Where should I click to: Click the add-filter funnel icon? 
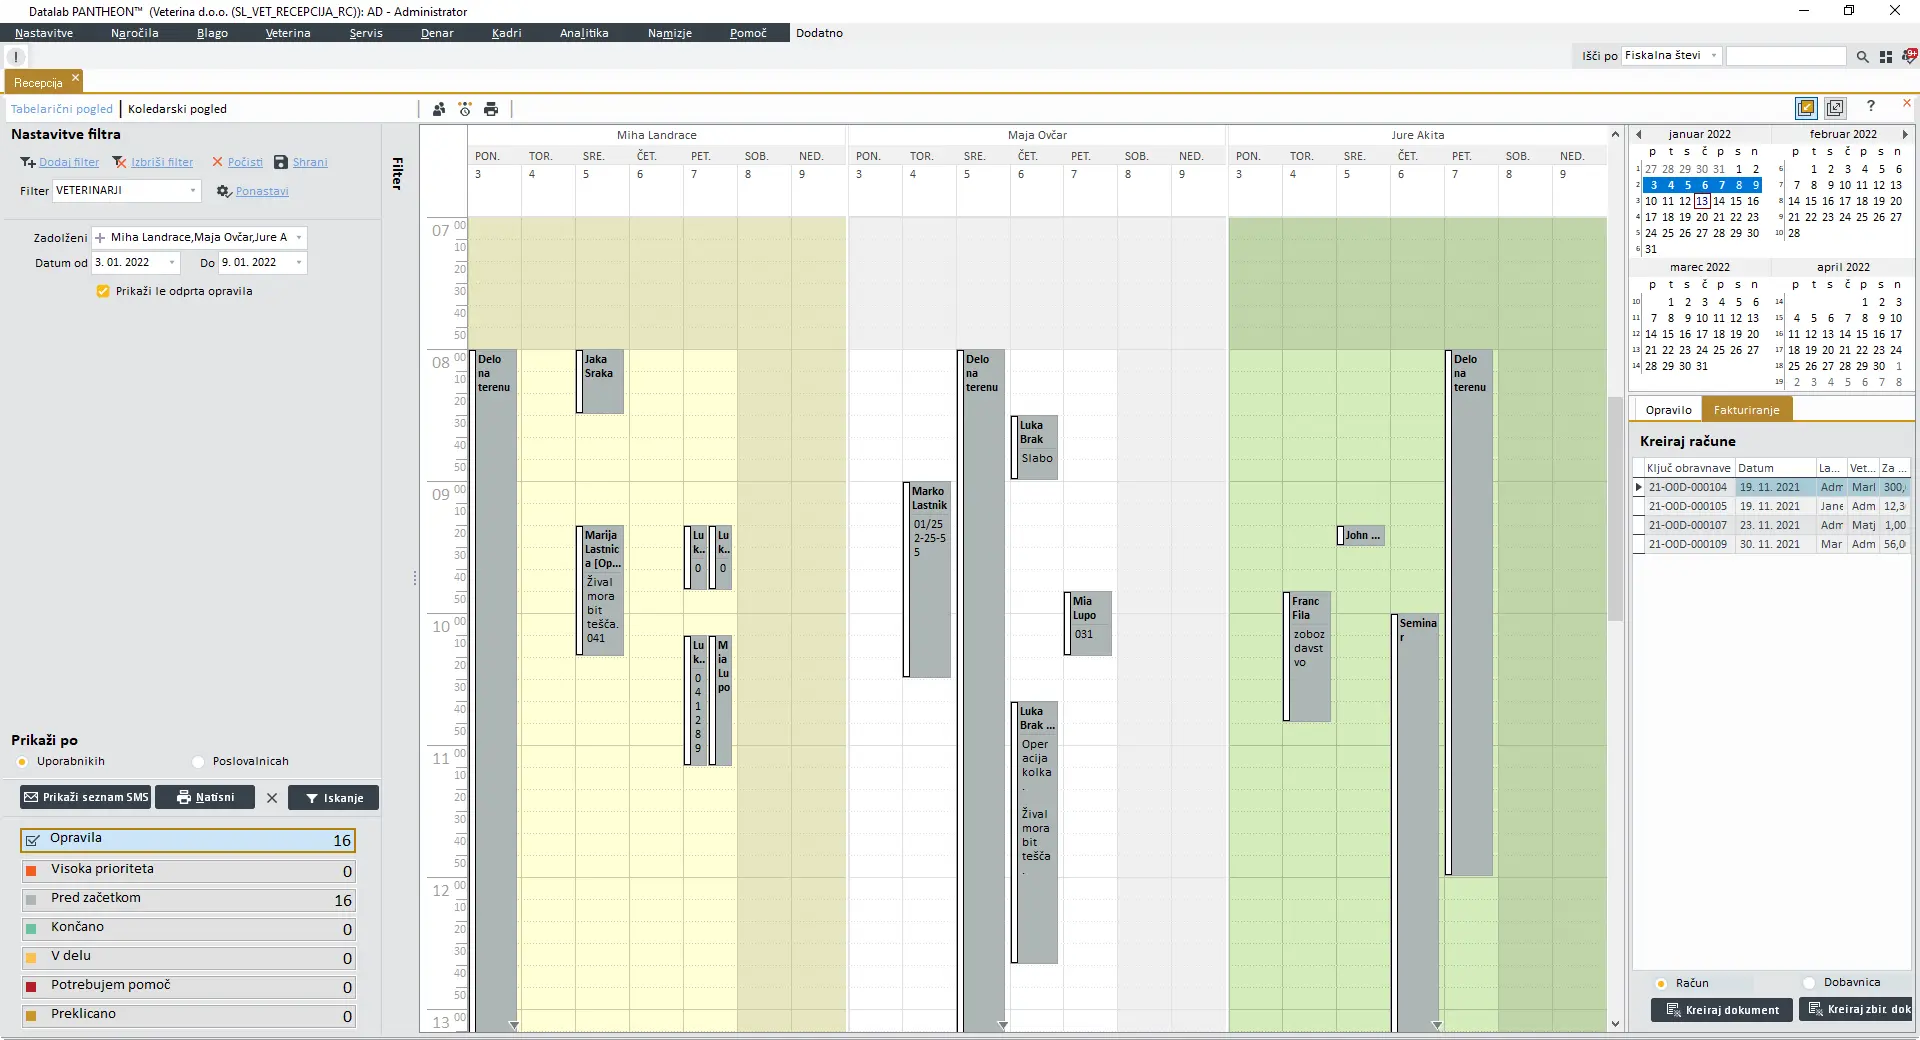click(27, 162)
